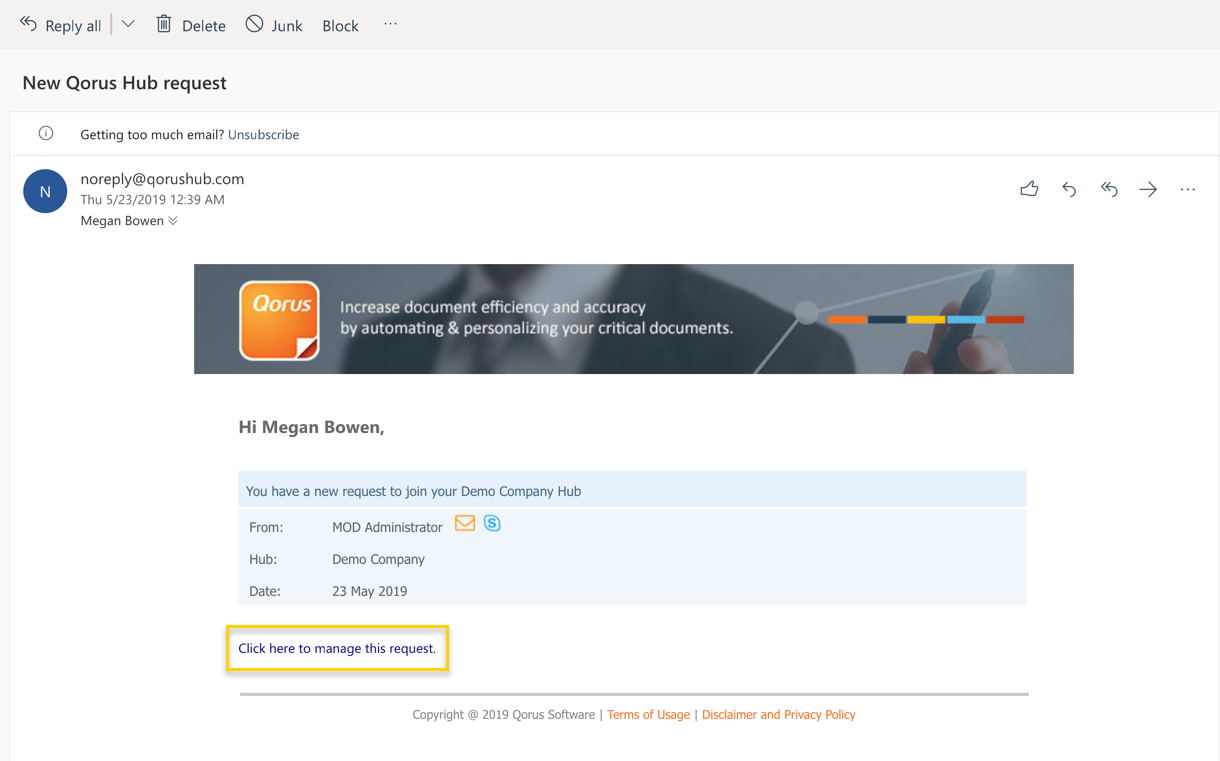
Task: Block the sender
Action: pyautogui.click(x=340, y=25)
